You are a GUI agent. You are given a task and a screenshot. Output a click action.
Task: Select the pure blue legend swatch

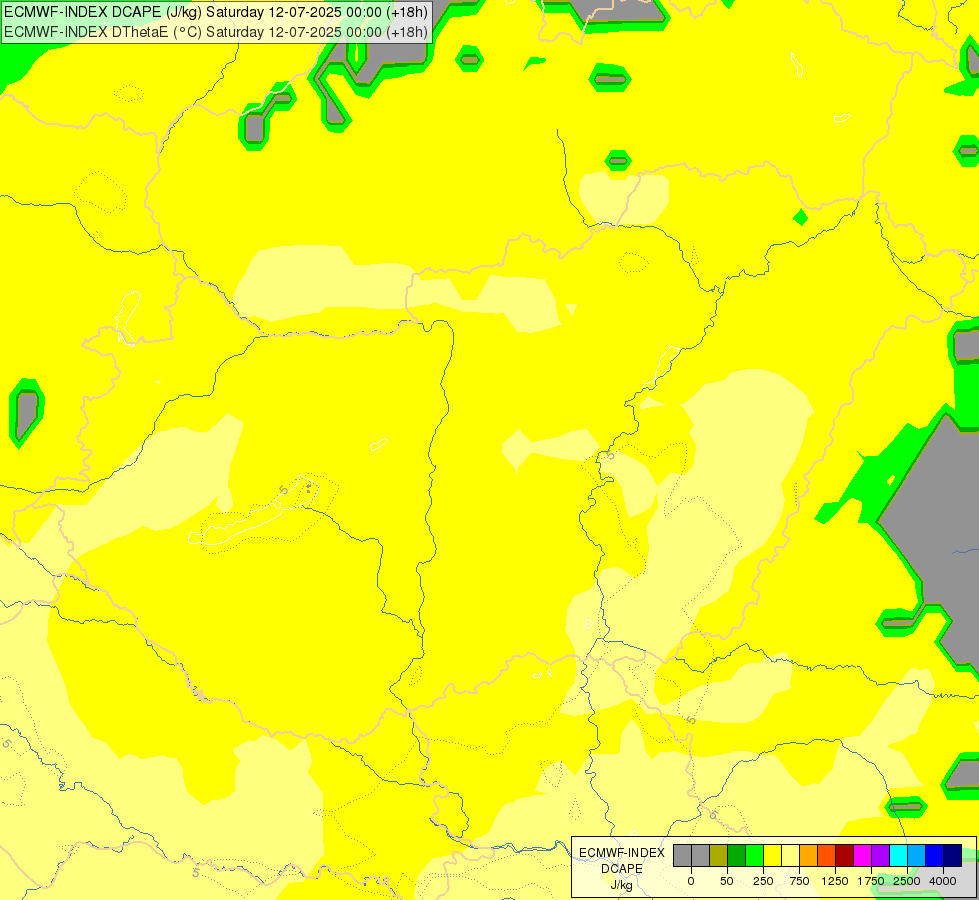[x=935, y=855]
